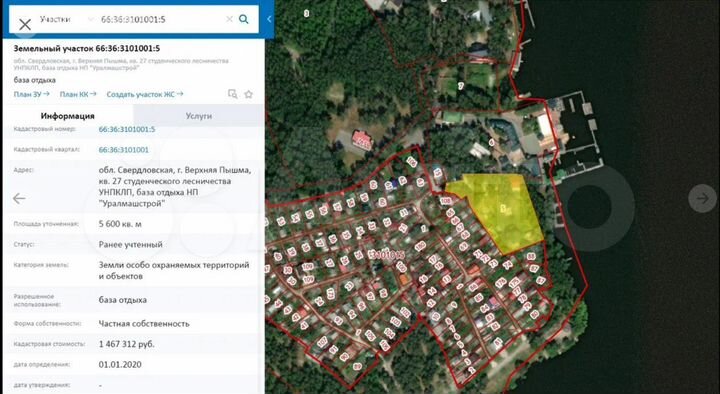This screenshot has height=394, width=720.
Task: Go to the previous image with the left arrow
Action: point(19,198)
